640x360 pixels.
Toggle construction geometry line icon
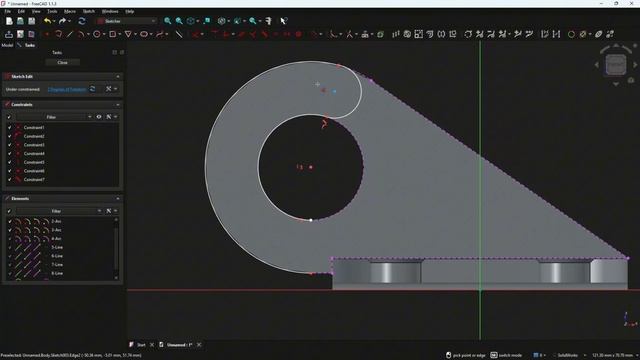(x=179, y=34)
